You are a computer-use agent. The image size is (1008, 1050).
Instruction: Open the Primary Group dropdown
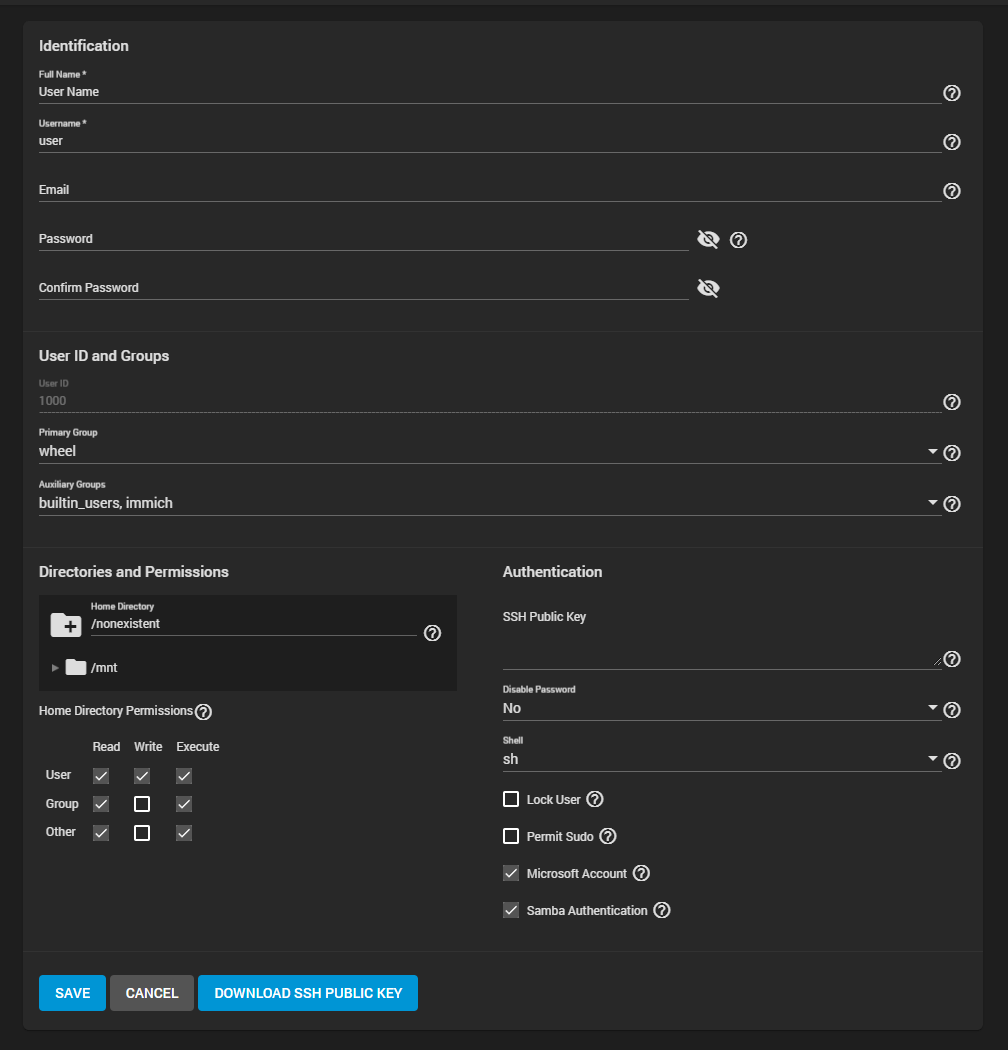click(932, 451)
